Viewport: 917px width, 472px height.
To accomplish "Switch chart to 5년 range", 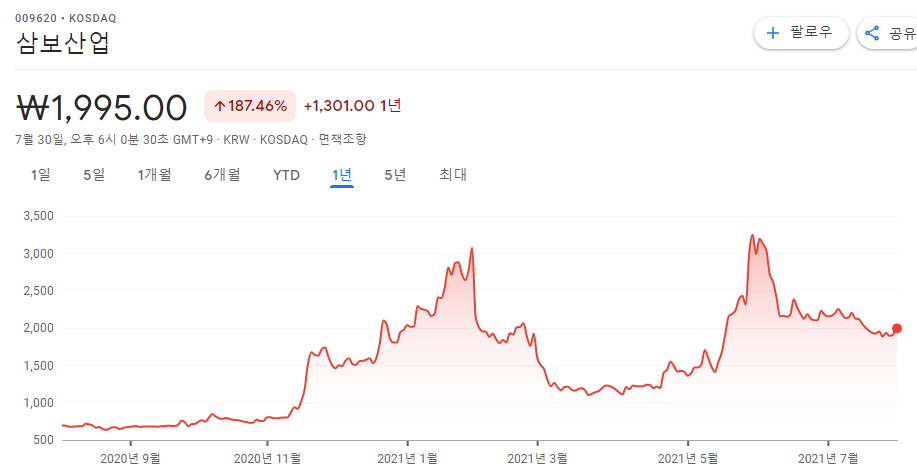I will (x=395, y=175).
